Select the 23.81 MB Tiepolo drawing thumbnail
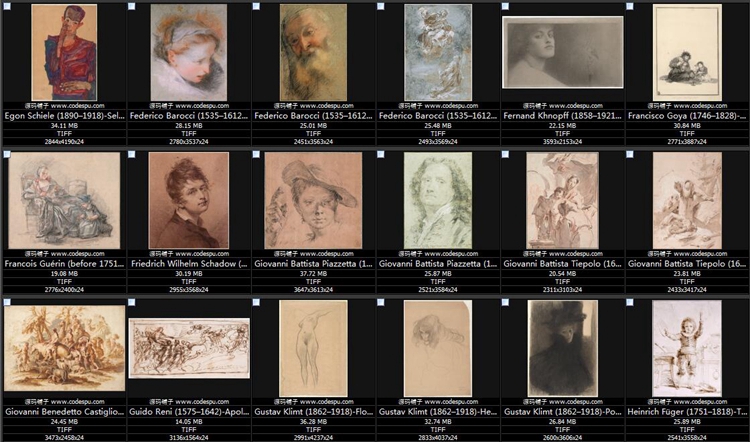 (687, 200)
